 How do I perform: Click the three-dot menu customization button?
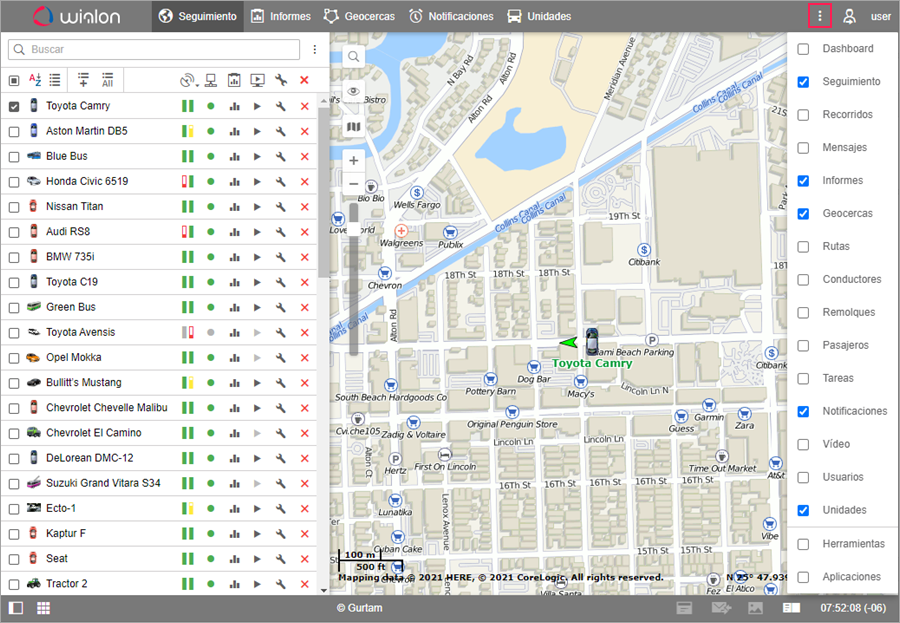coord(820,16)
